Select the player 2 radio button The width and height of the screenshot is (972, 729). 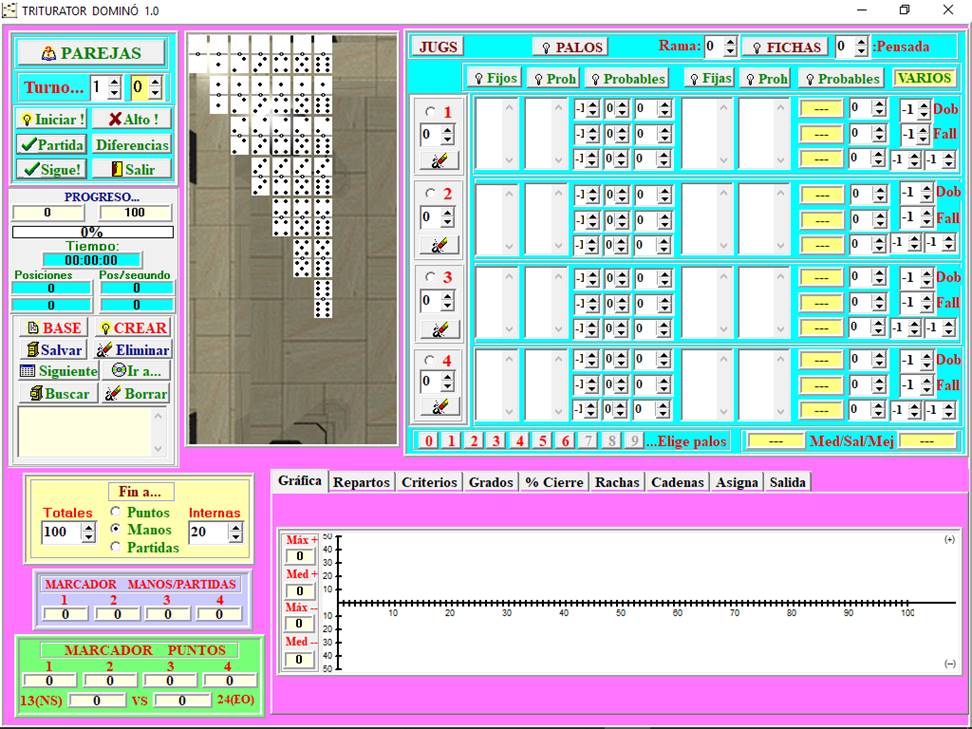tap(431, 194)
